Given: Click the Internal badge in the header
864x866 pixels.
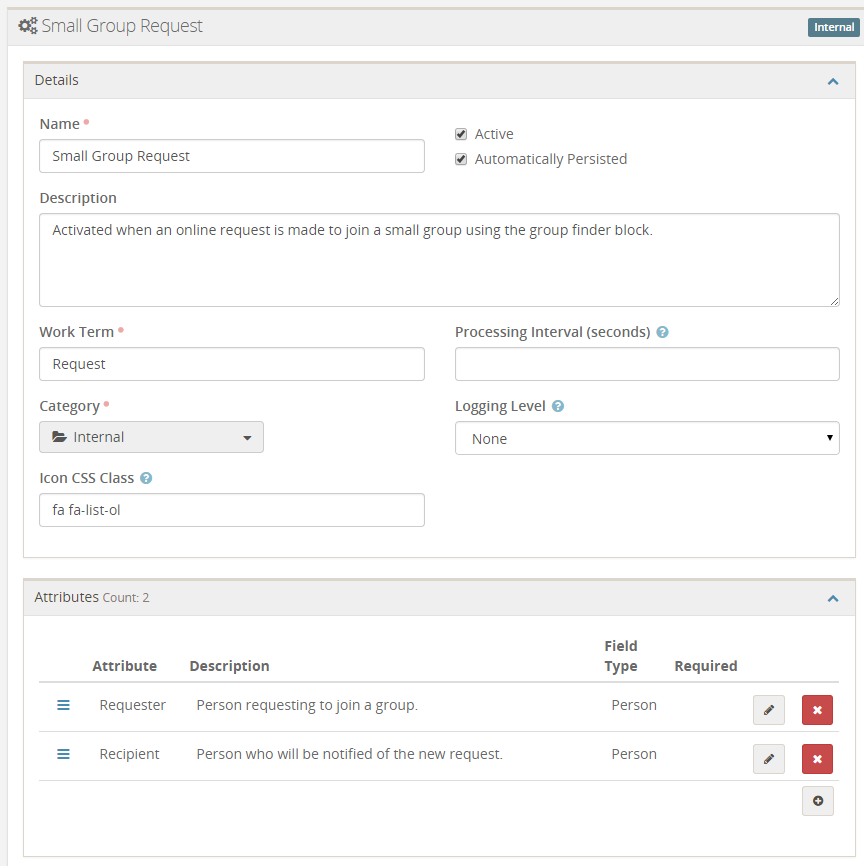Looking at the screenshot, I should [833, 27].
